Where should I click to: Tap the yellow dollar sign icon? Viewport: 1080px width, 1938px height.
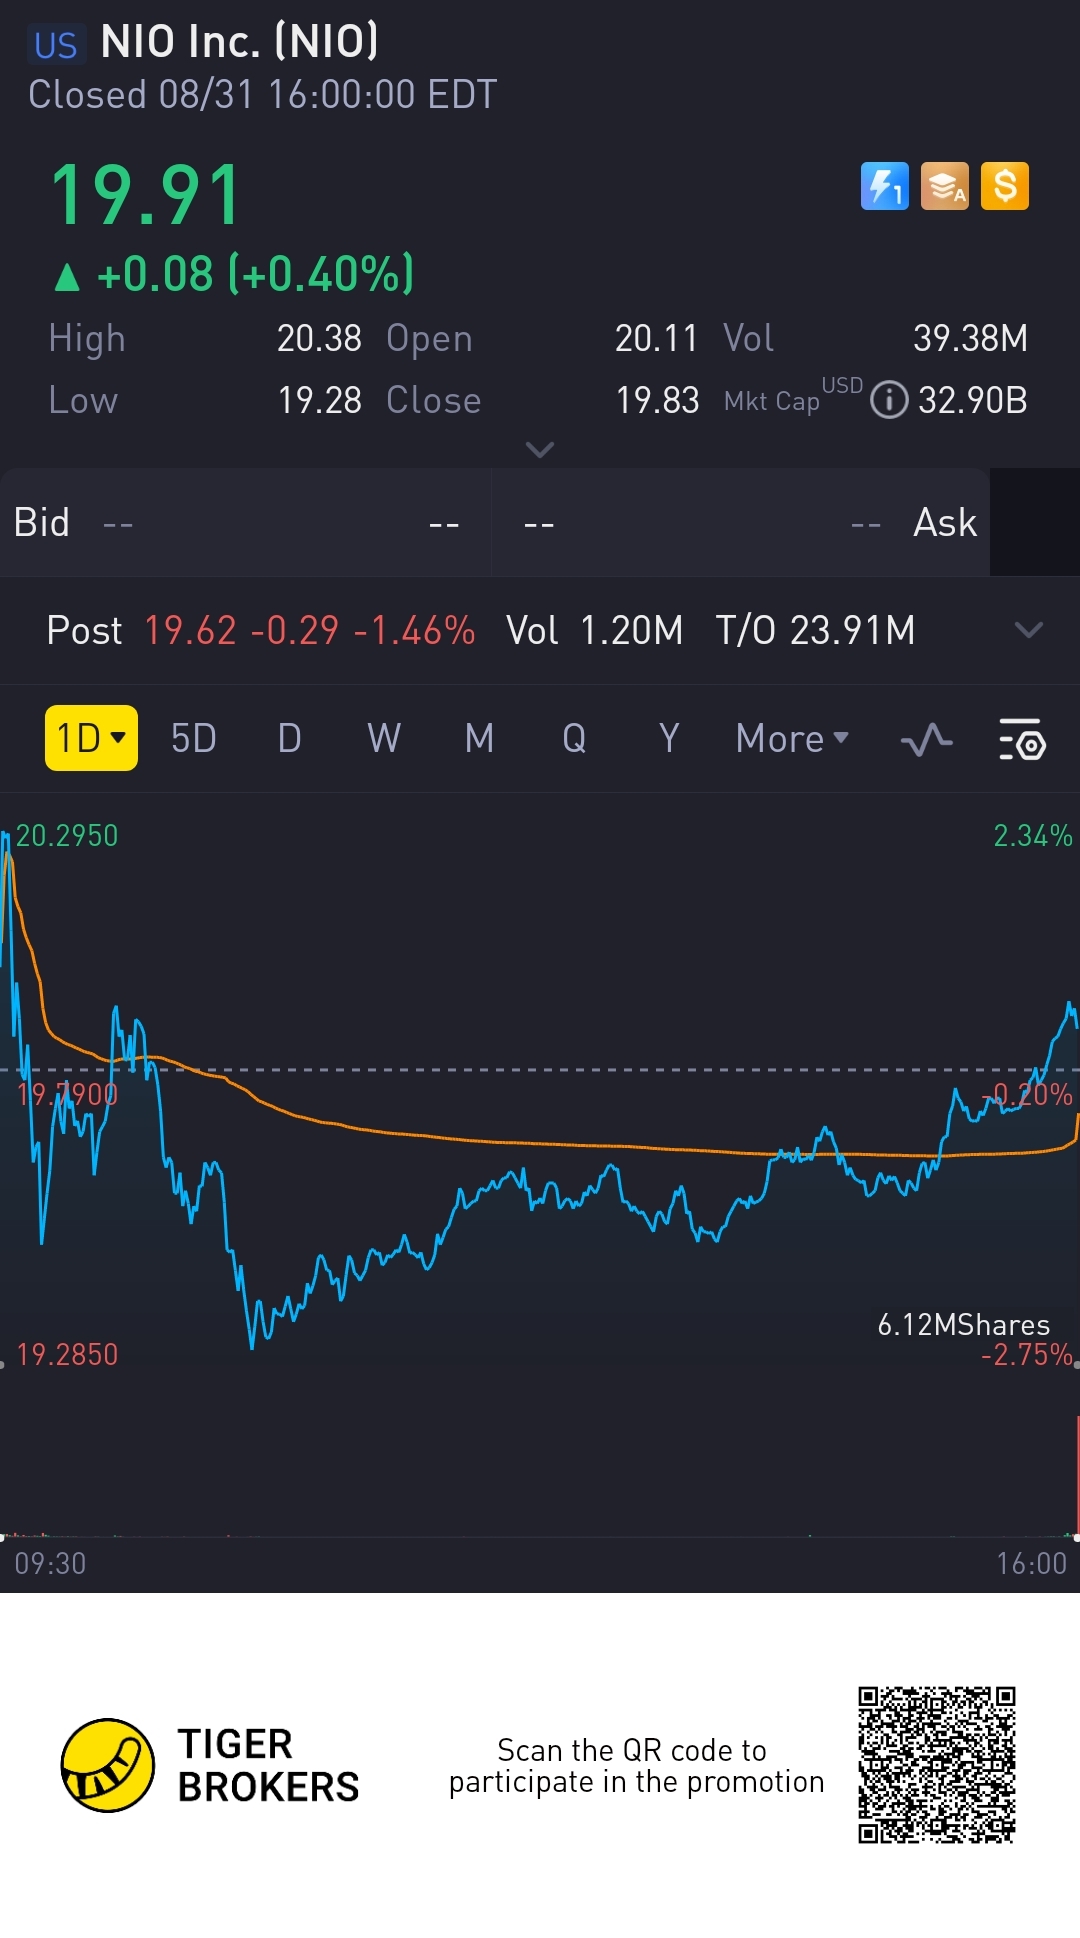(1005, 186)
